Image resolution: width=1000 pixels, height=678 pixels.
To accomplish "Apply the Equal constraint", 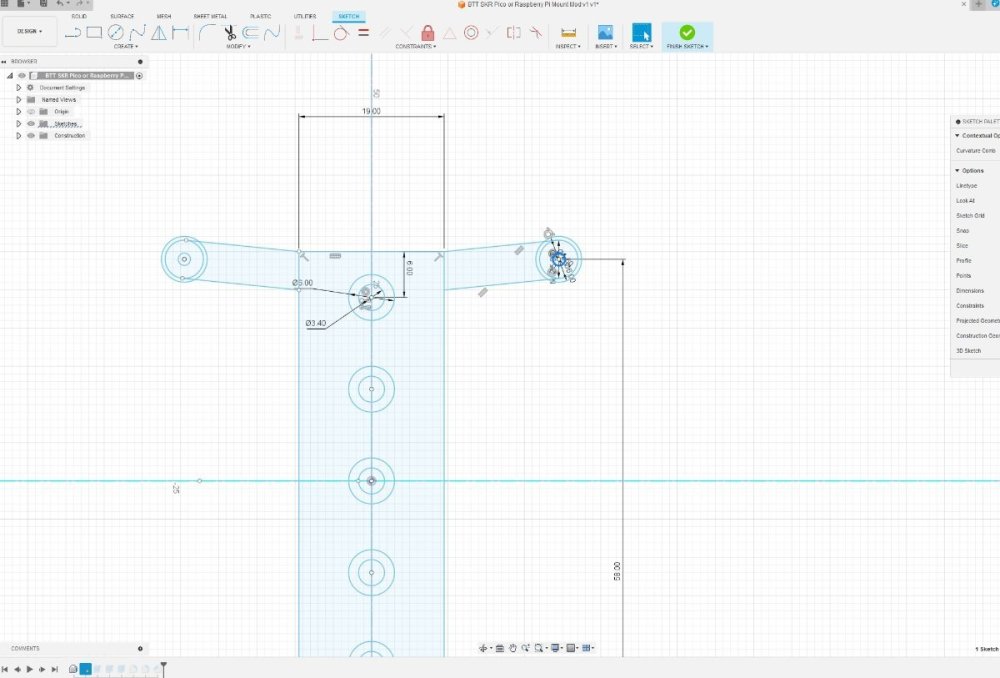I will (364, 33).
